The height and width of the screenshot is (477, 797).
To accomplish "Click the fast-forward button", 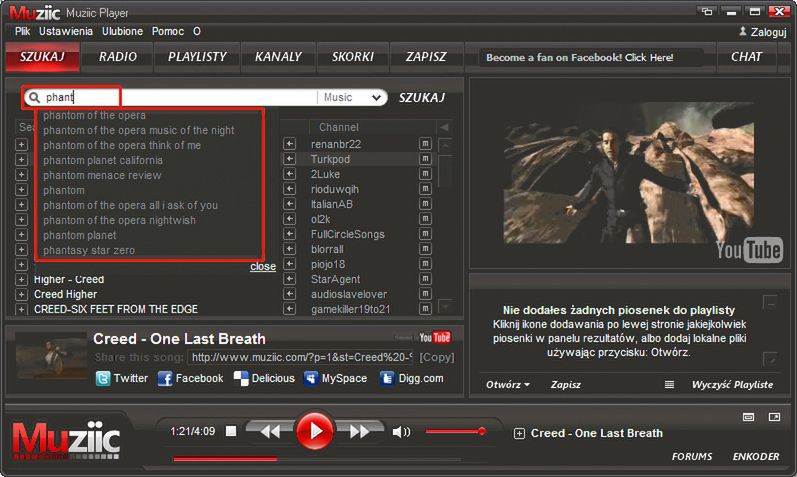I will [x=360, y=432].
